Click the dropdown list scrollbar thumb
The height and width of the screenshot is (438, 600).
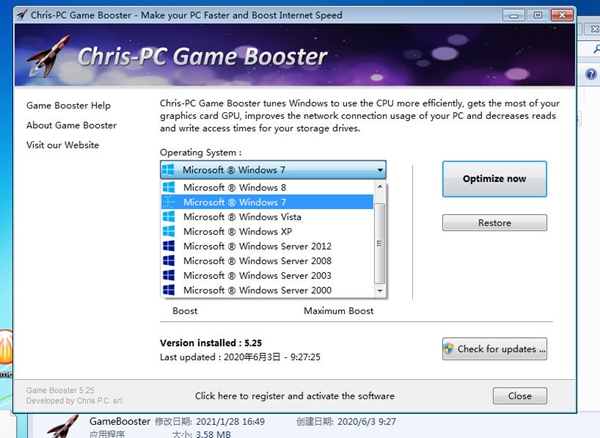380,243
